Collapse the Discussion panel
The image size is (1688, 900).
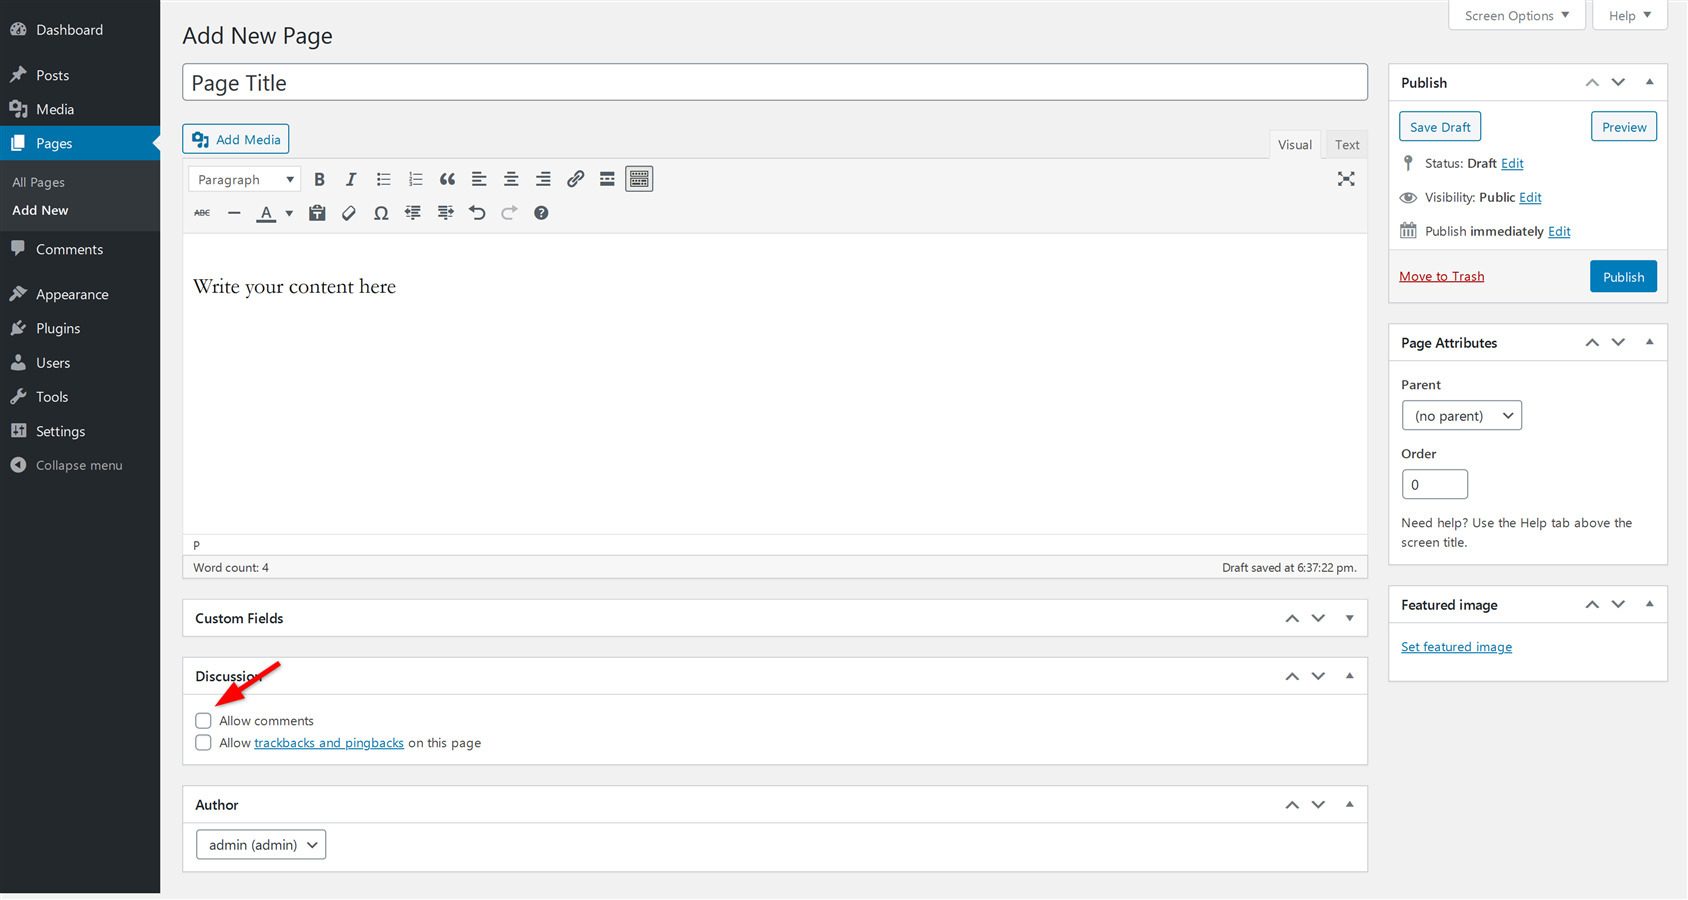coord(1350,676)
